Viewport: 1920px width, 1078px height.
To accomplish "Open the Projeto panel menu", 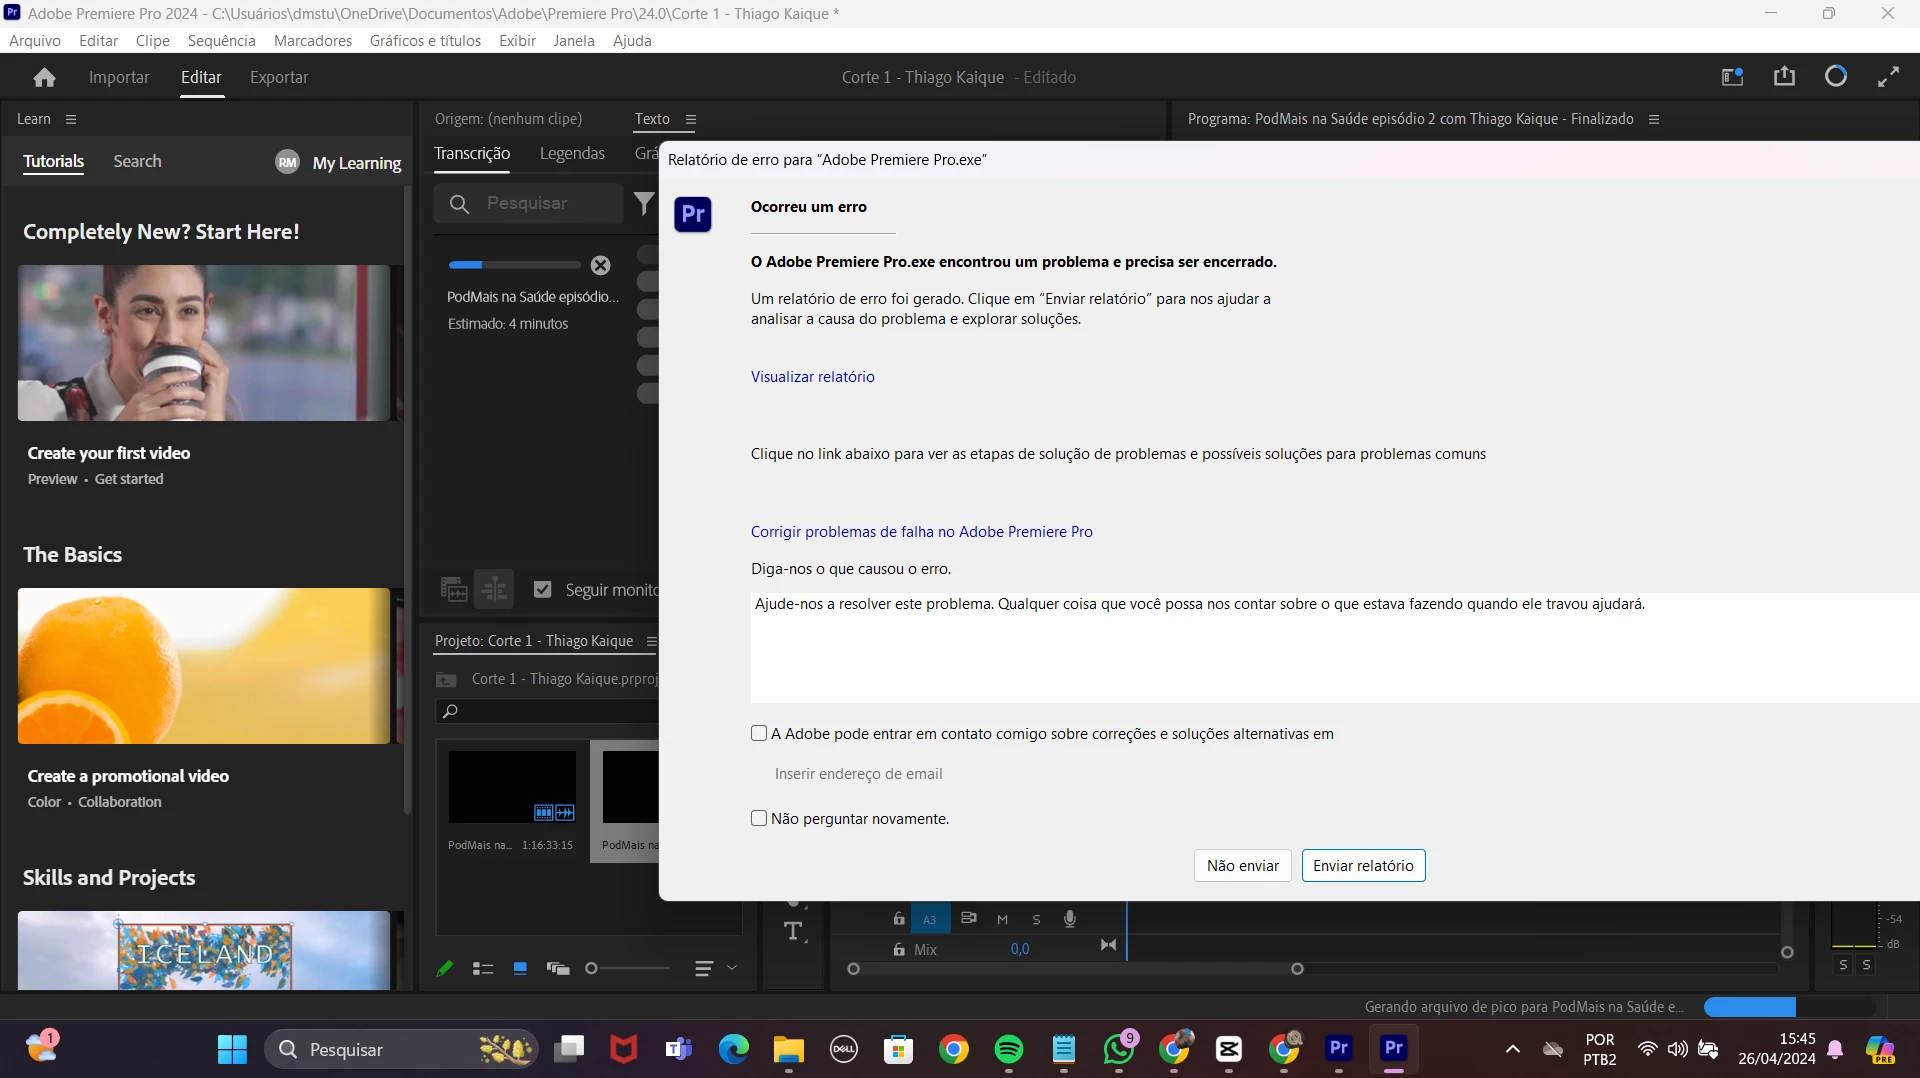I will (x=651, y=641).
